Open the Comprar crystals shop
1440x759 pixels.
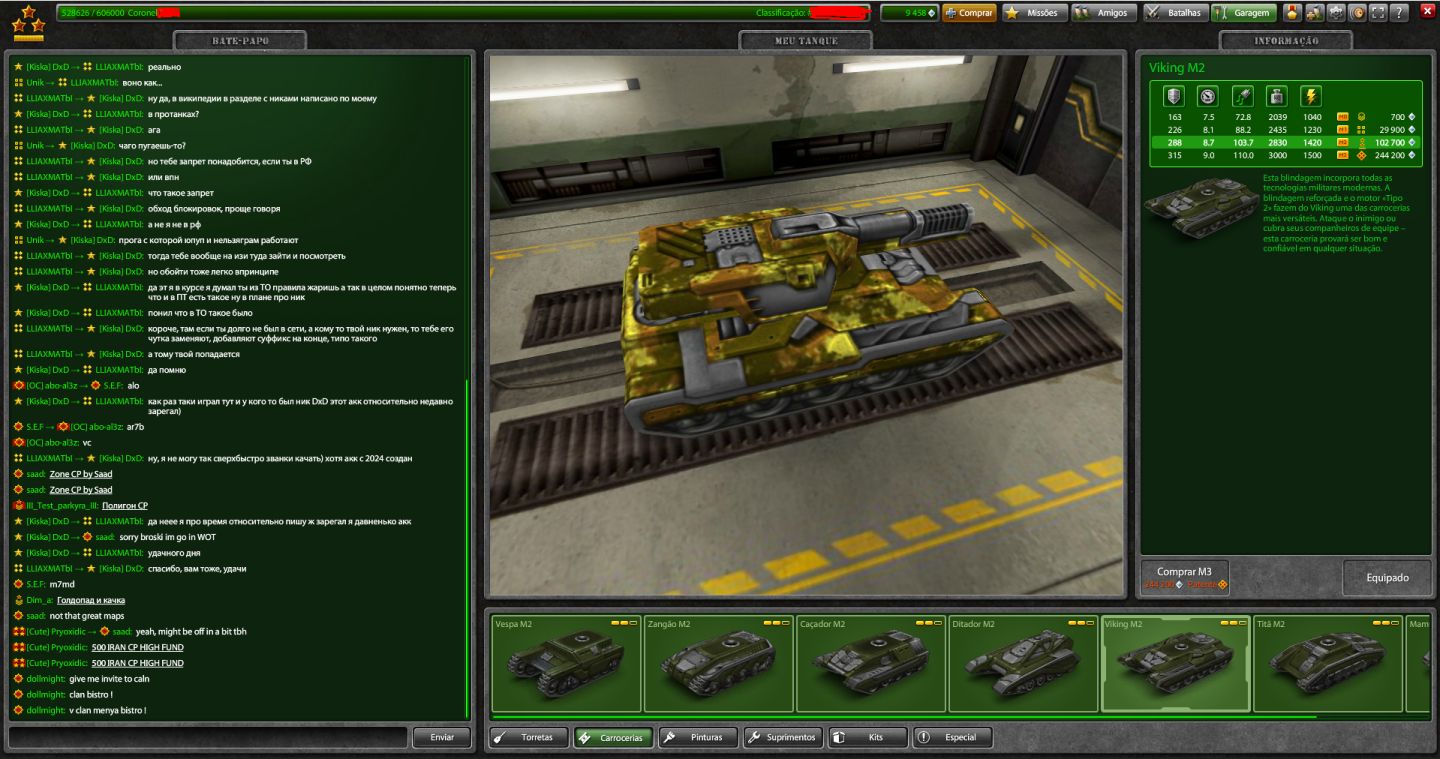tap(969, 13)
